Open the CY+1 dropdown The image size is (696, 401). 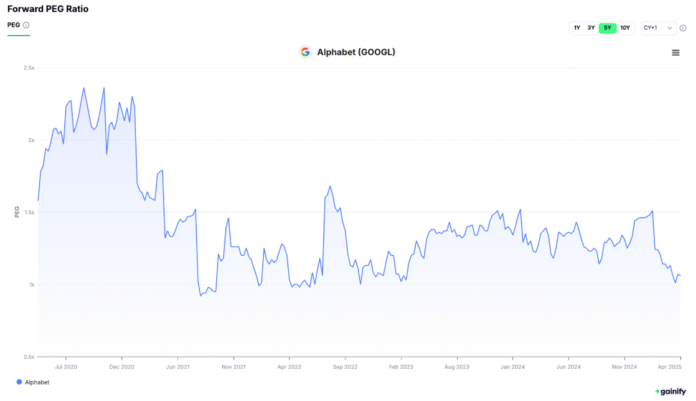[658, 28]
